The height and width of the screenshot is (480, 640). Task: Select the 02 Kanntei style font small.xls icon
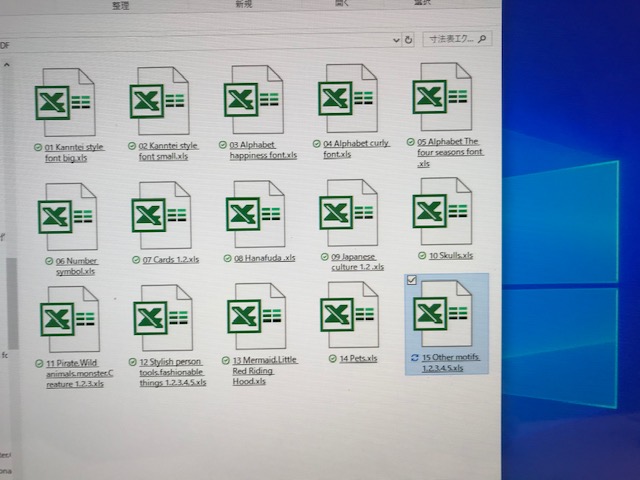(x=160, y=101)
